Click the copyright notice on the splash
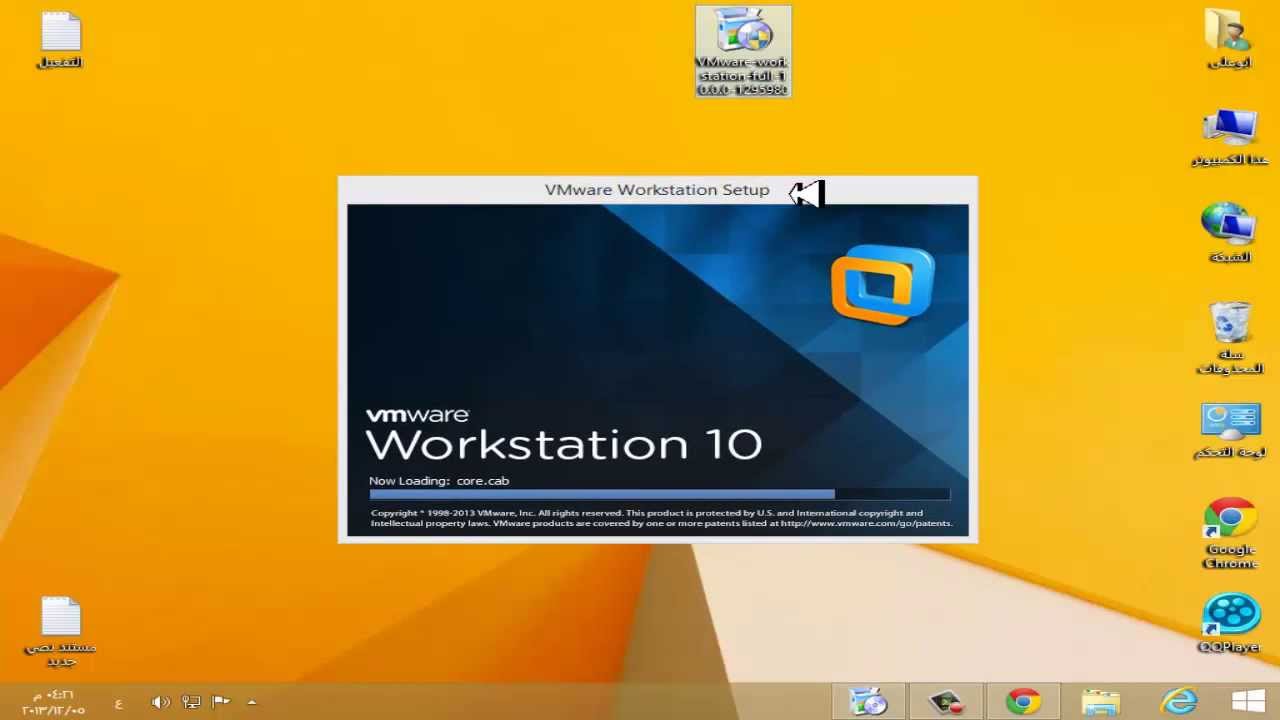This screenshot has height=720, width=1280. click(661, 518)
